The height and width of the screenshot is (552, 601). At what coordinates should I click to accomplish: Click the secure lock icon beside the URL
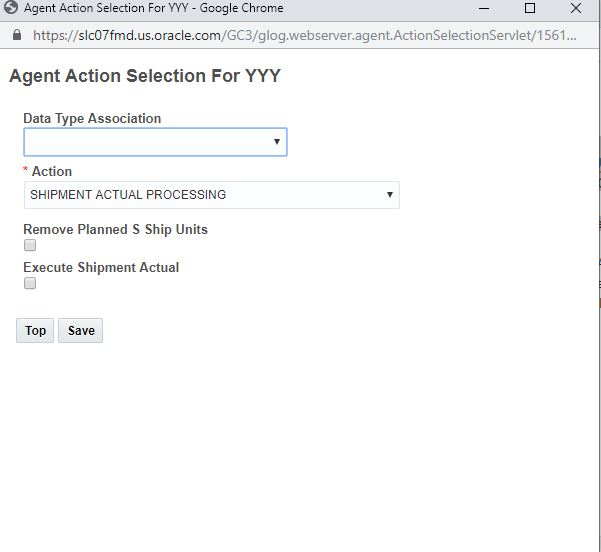15,34
